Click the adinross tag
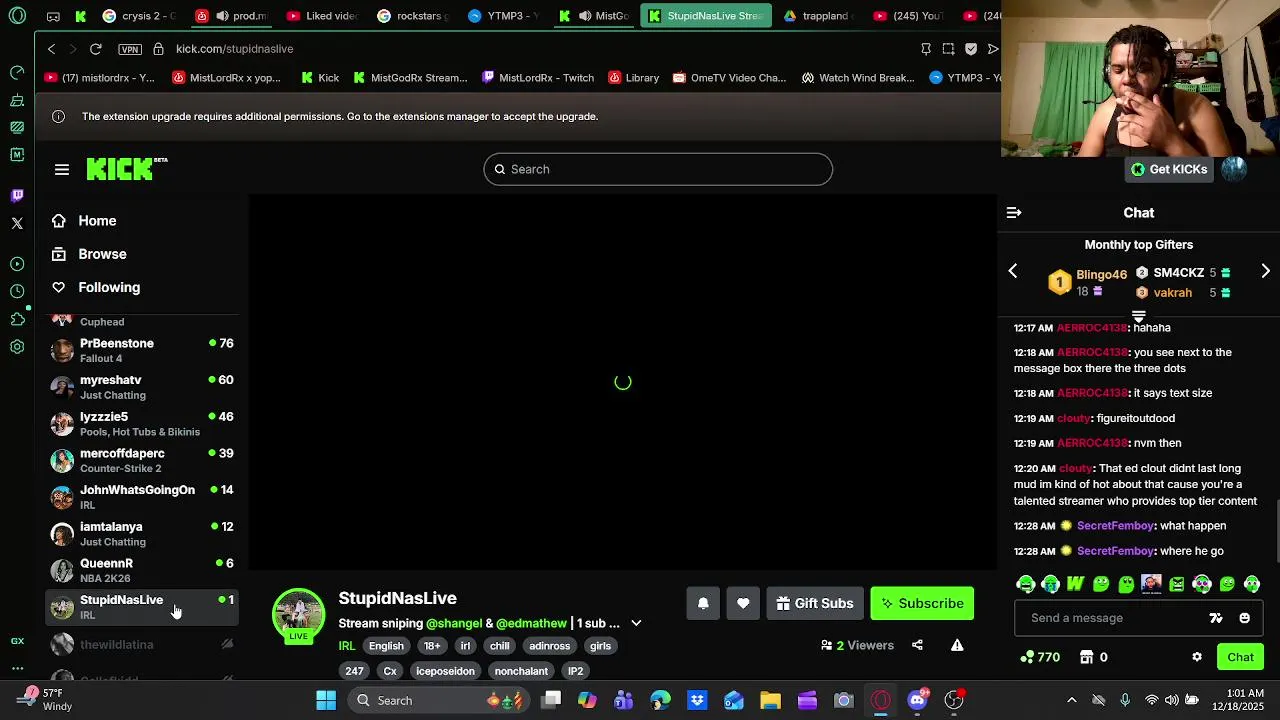 (549, 646)
